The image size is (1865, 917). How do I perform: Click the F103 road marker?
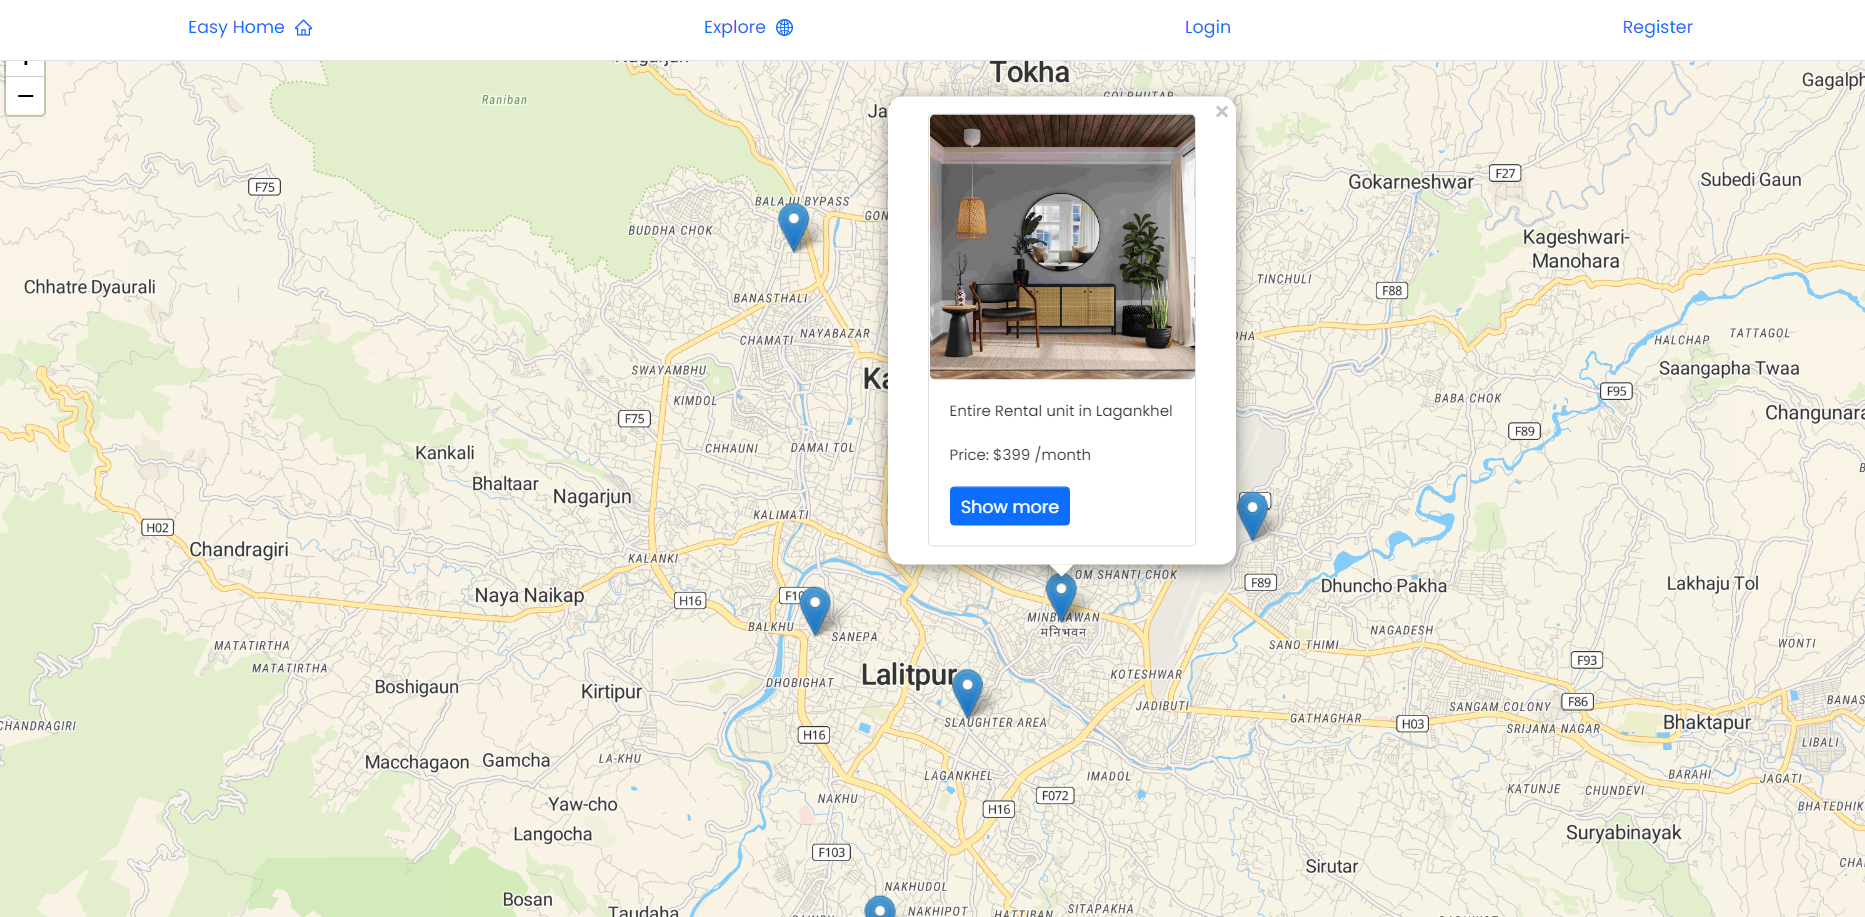pos(831,853)
